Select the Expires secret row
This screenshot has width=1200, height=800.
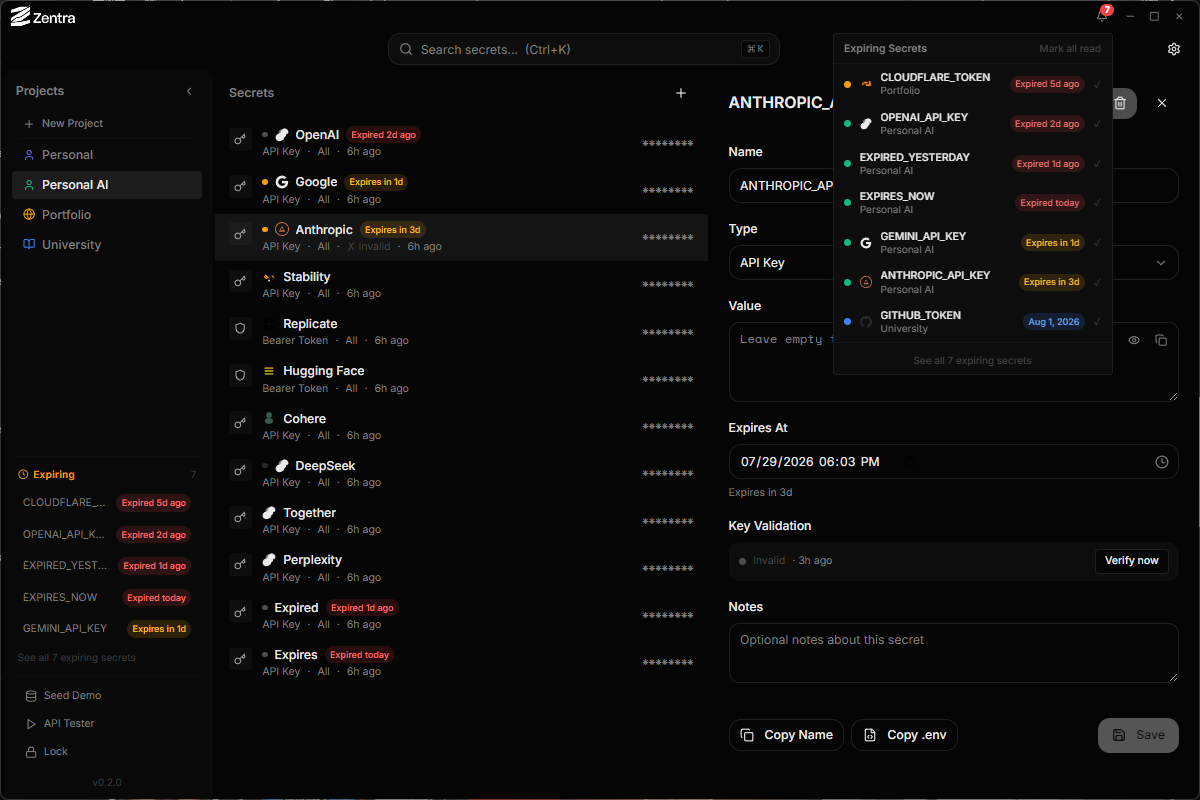point(461,663)
